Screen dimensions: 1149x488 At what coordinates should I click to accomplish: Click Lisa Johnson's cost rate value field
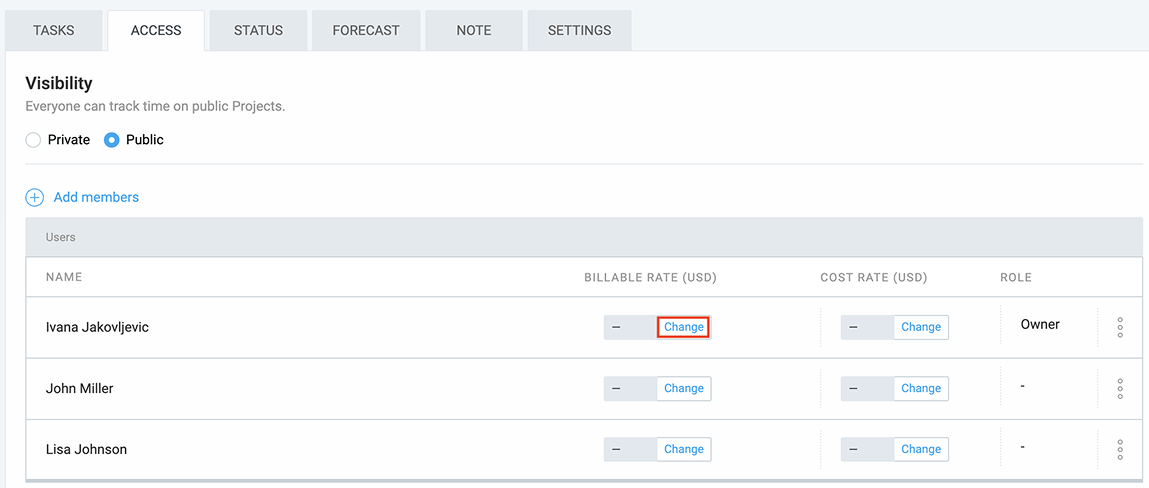[867, 449]
